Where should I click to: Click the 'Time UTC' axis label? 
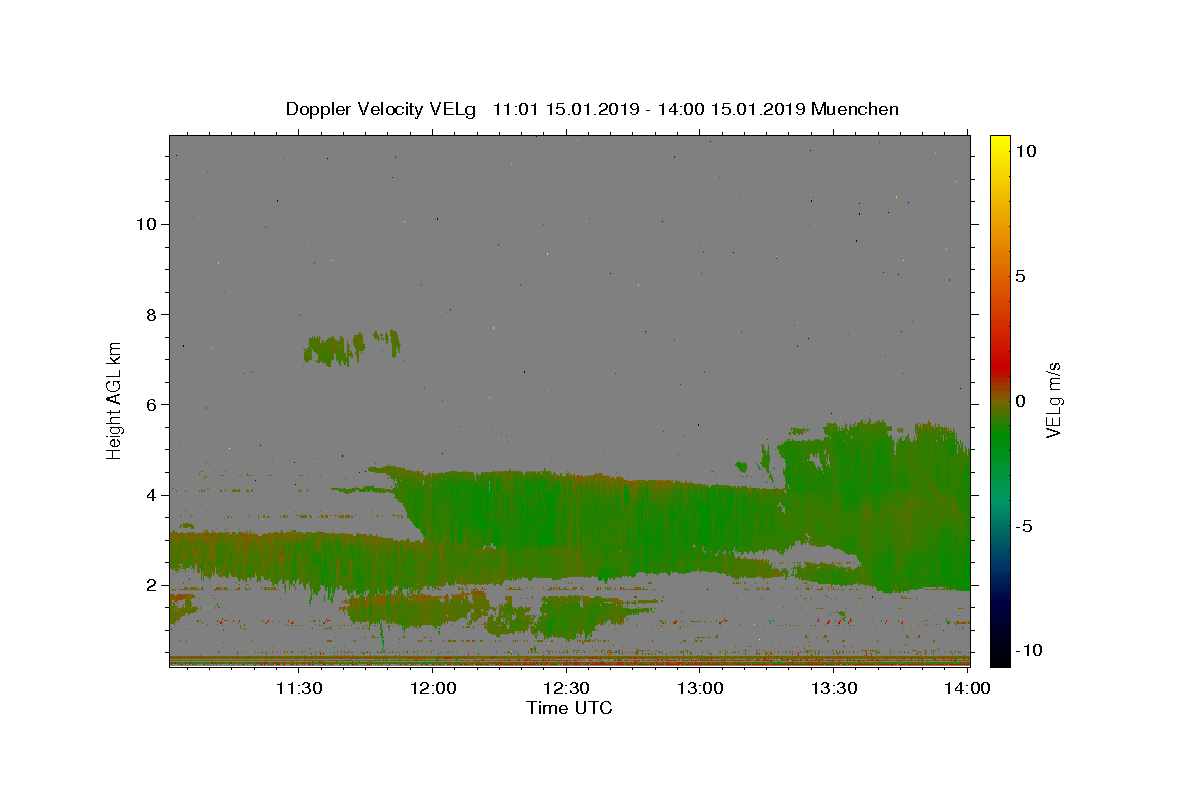569,708
